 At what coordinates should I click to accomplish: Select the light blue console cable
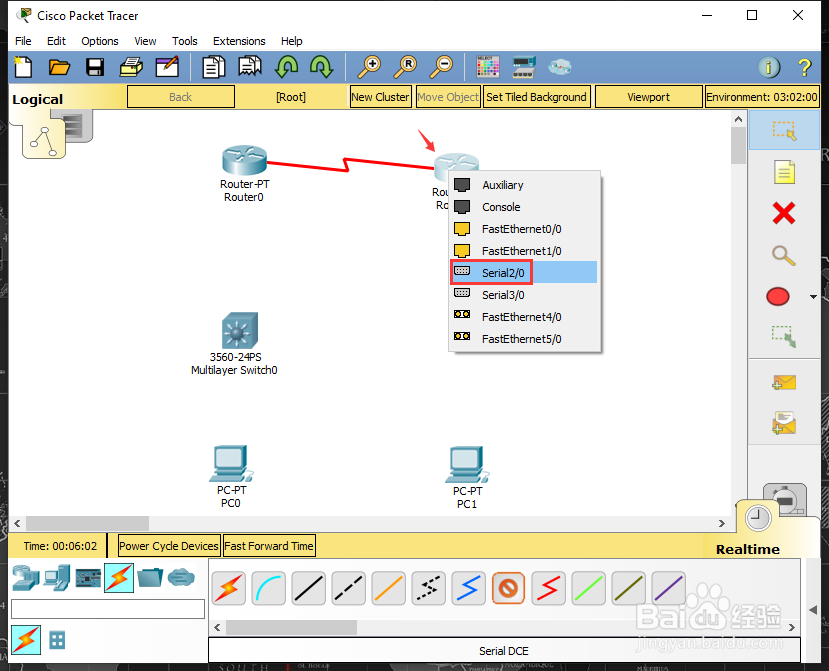click(269, 588)
